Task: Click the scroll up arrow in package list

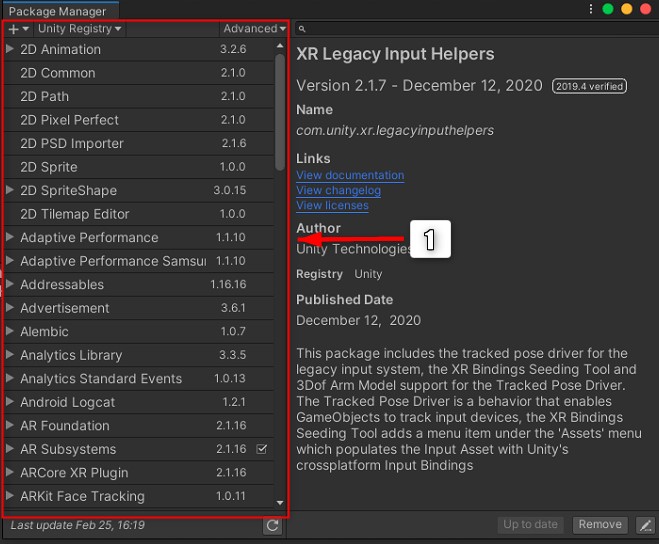Action: pos(280,45)
